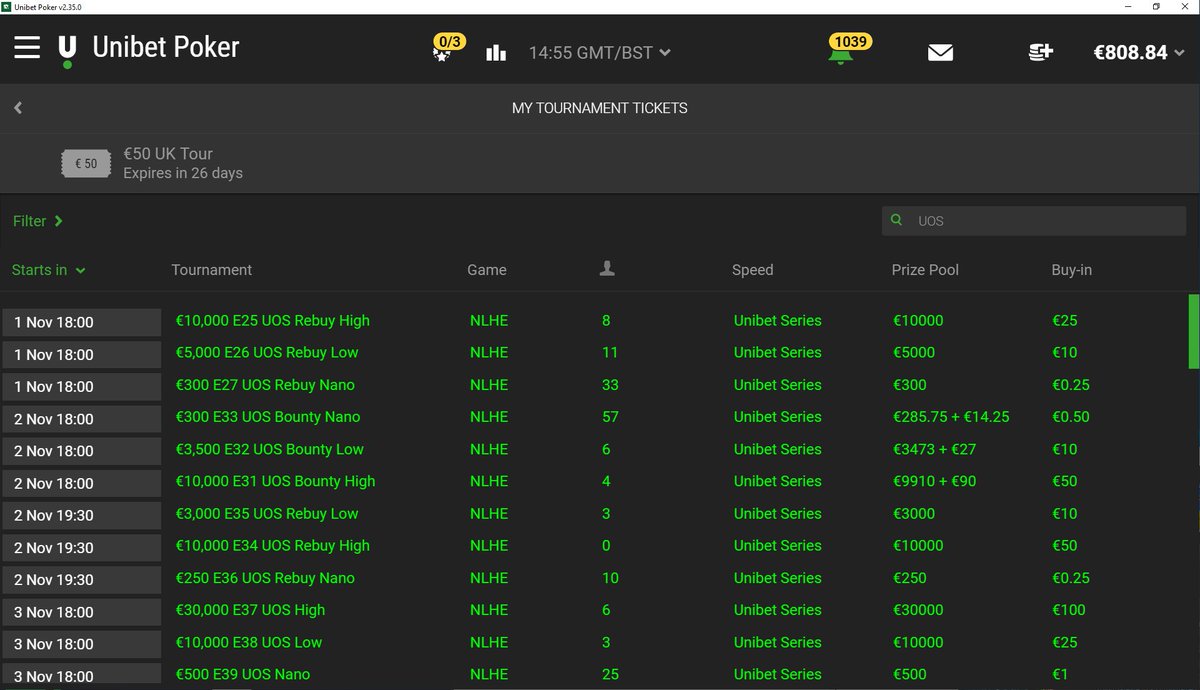
Task: Click the search magnifier icon
Action: (897, 221)
